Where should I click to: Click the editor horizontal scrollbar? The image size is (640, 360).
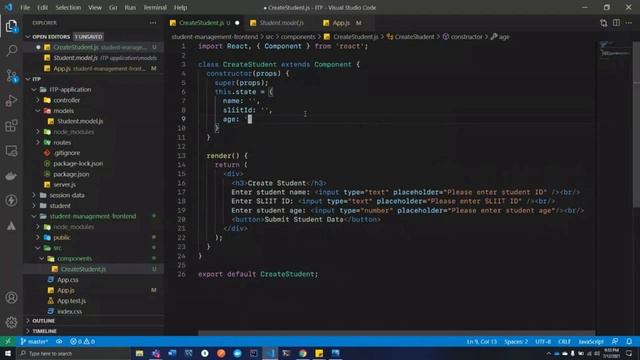(396, 333)
